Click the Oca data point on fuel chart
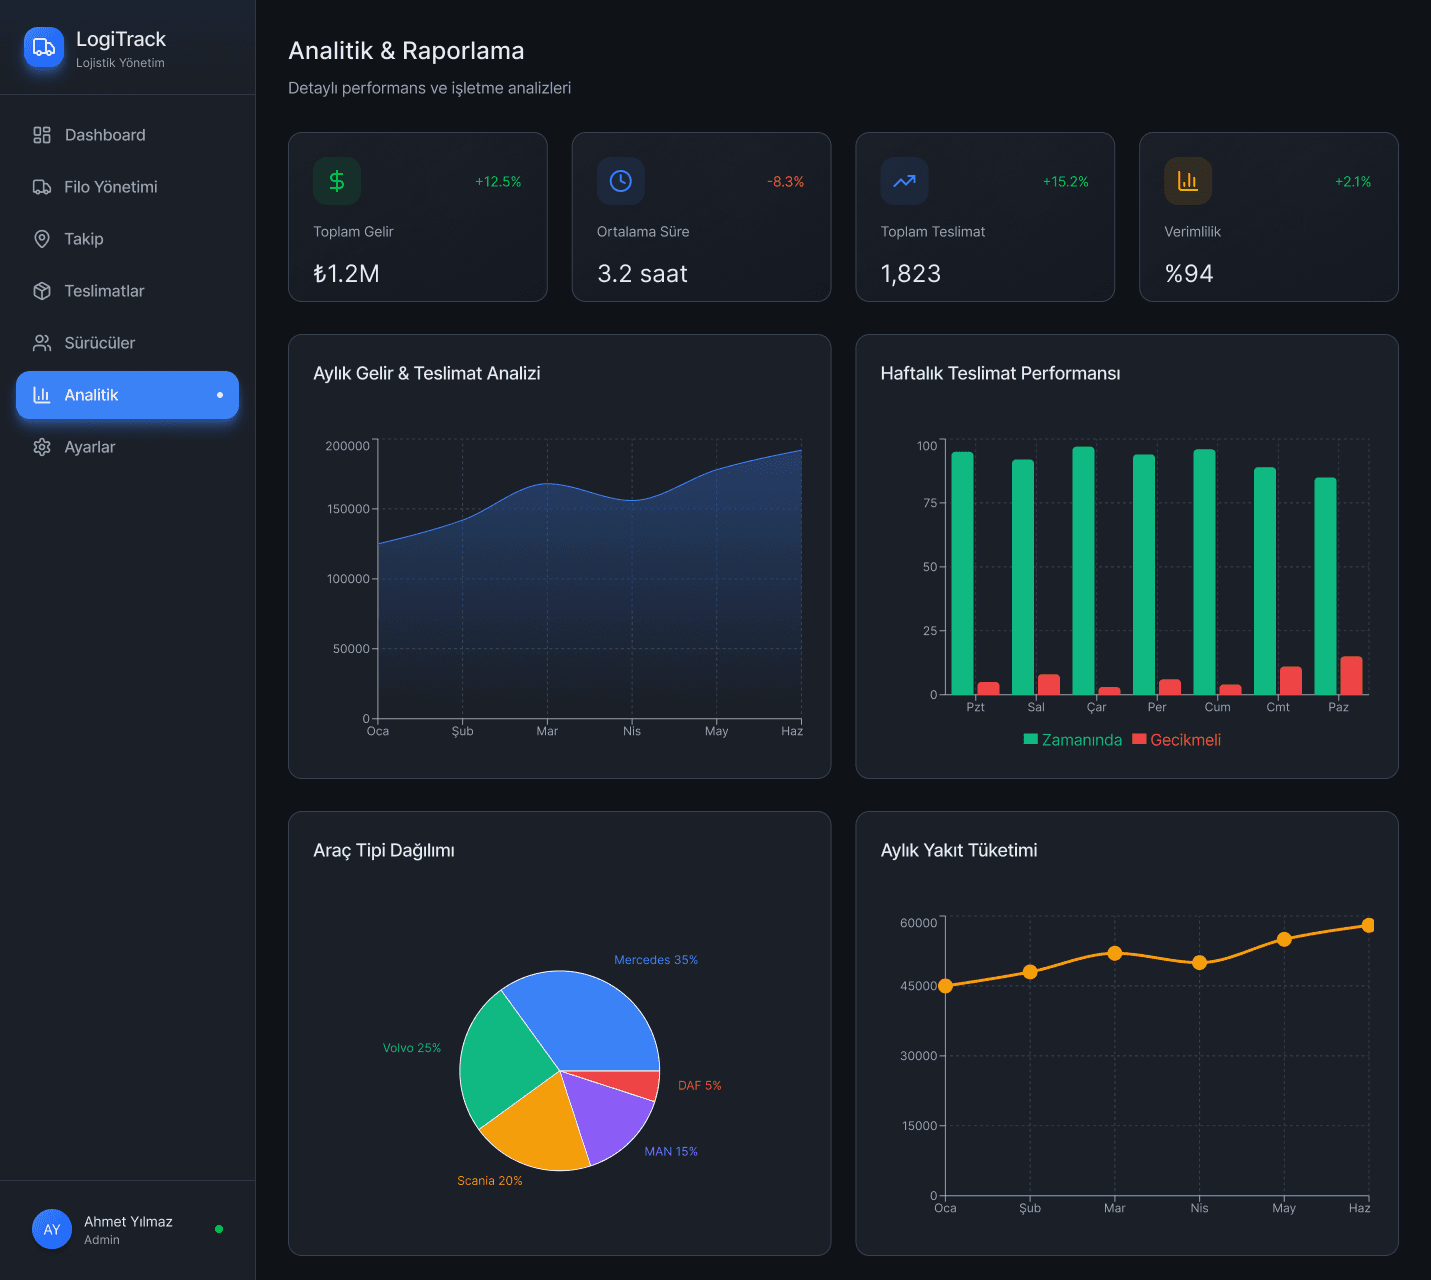Viewport: 1431px width, 1280px height. point(945,986)
